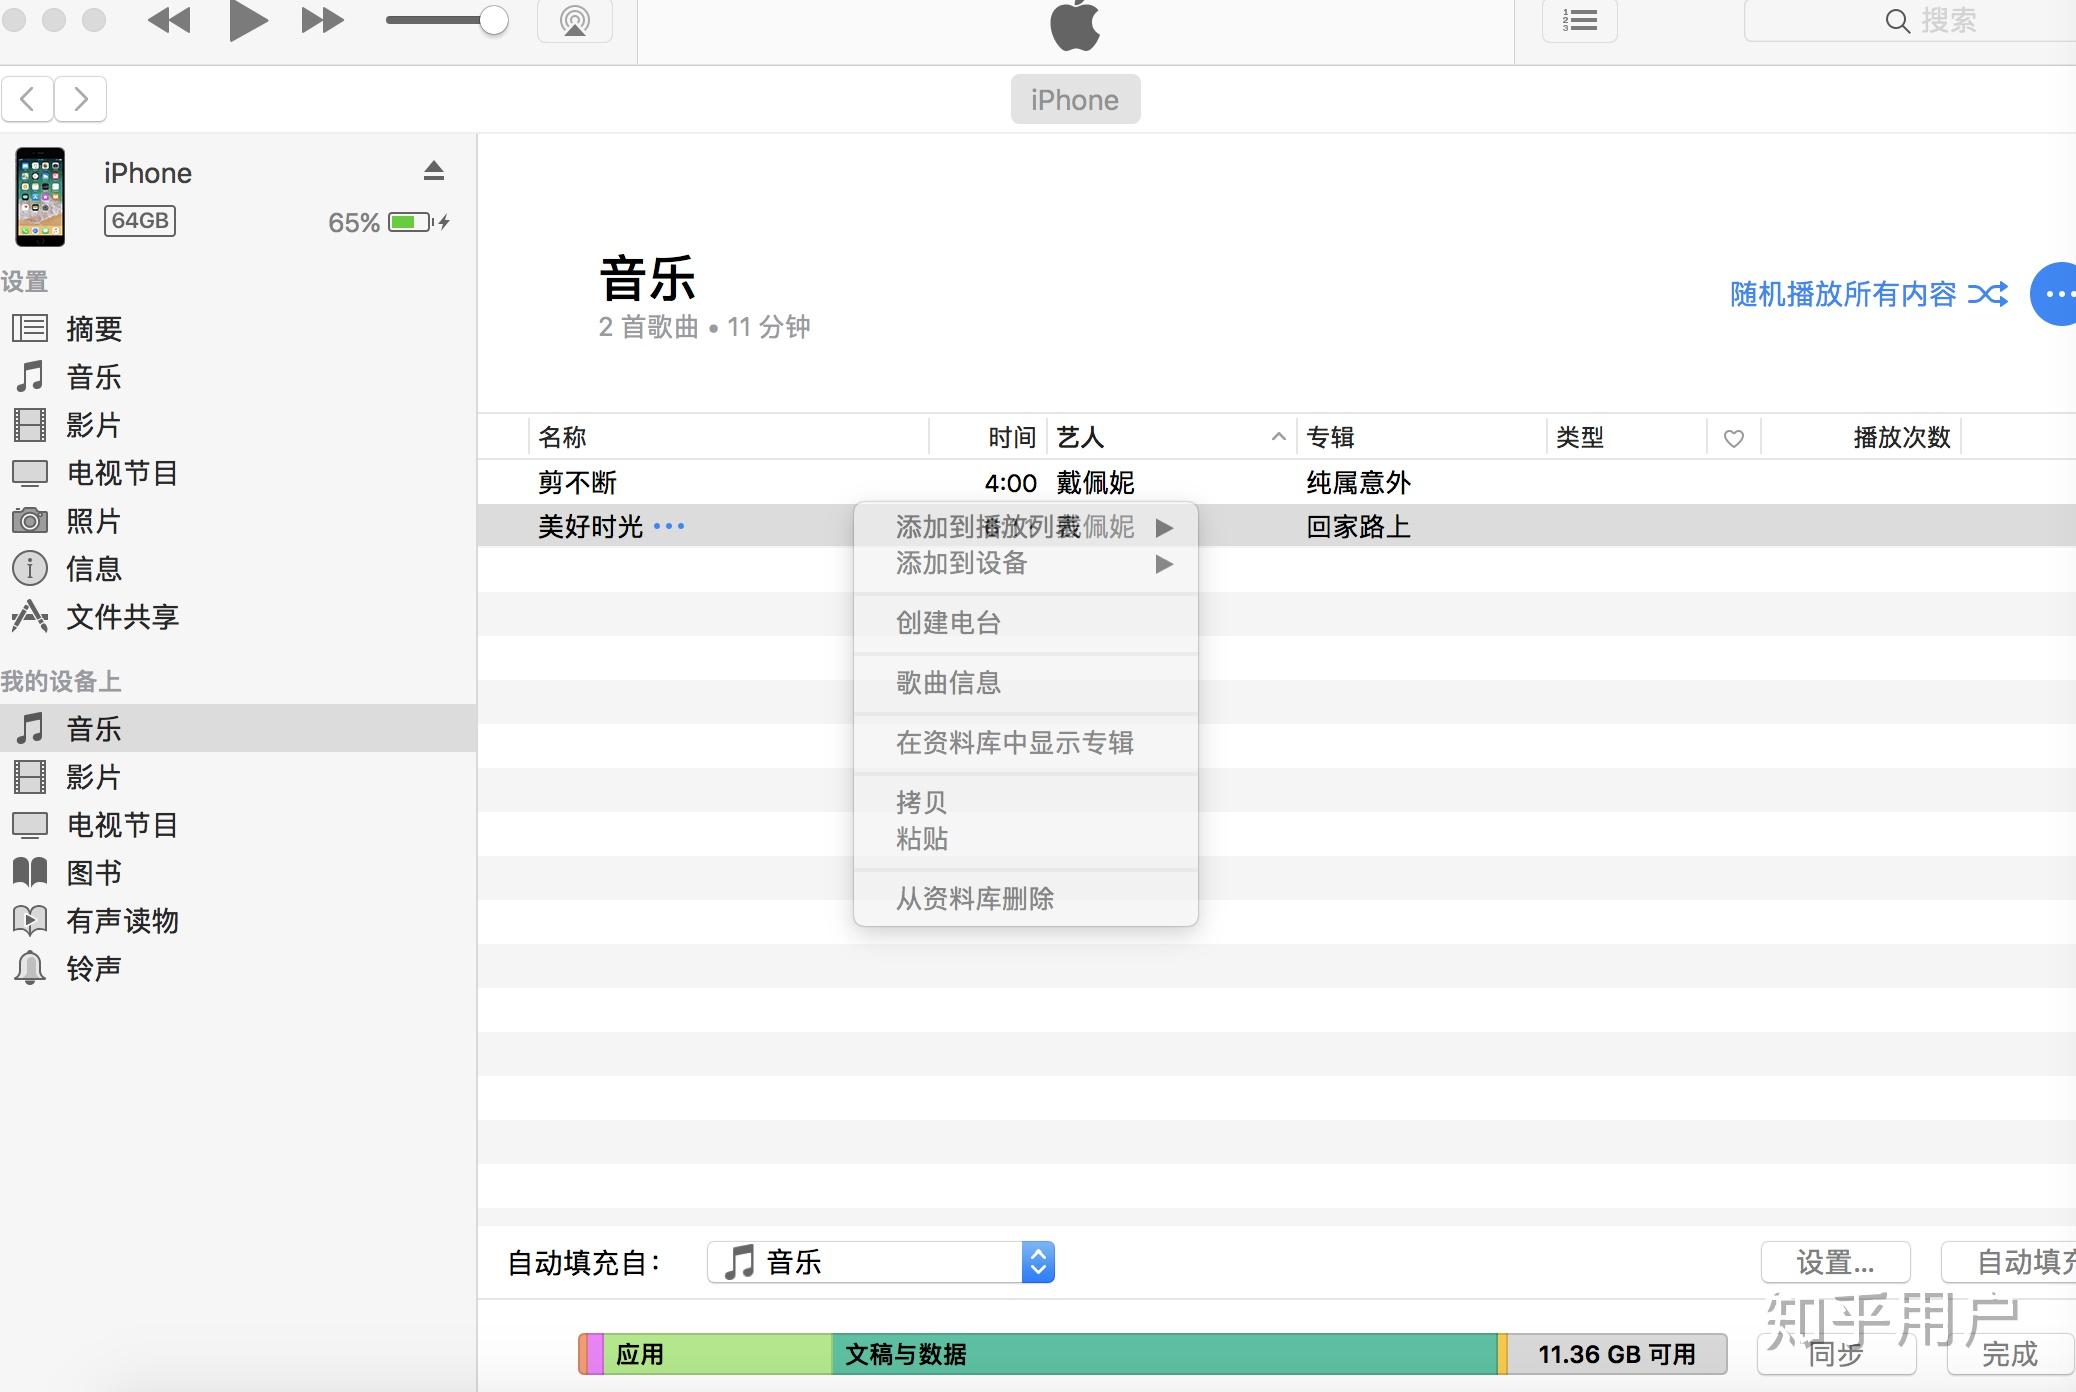Select the iPhone tab button
This screenshot has width=2076, height=1392.
1075,99
